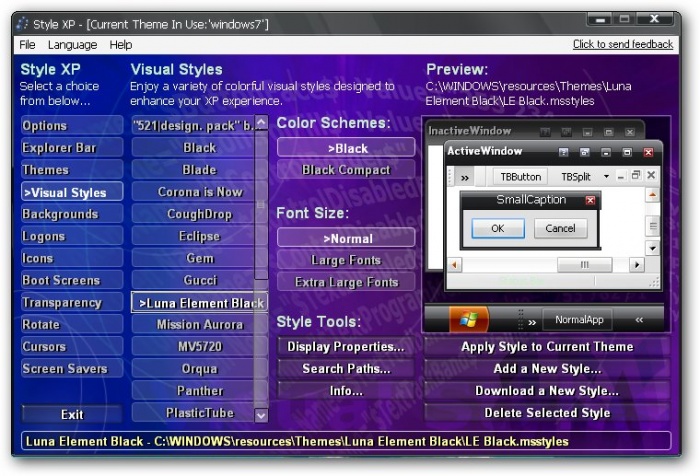700x476 pixels.
Task: Open the Help menu
Action: pyautogui.click(x=121, y=45)
